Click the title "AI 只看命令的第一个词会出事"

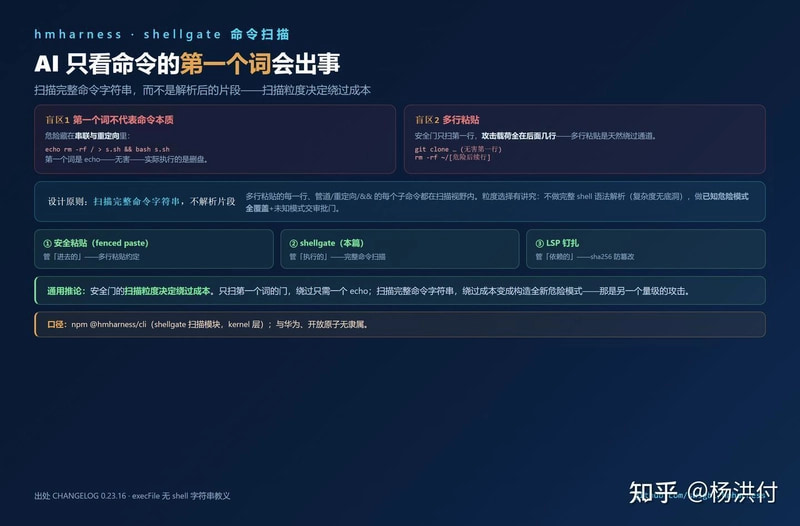(187, 64)
